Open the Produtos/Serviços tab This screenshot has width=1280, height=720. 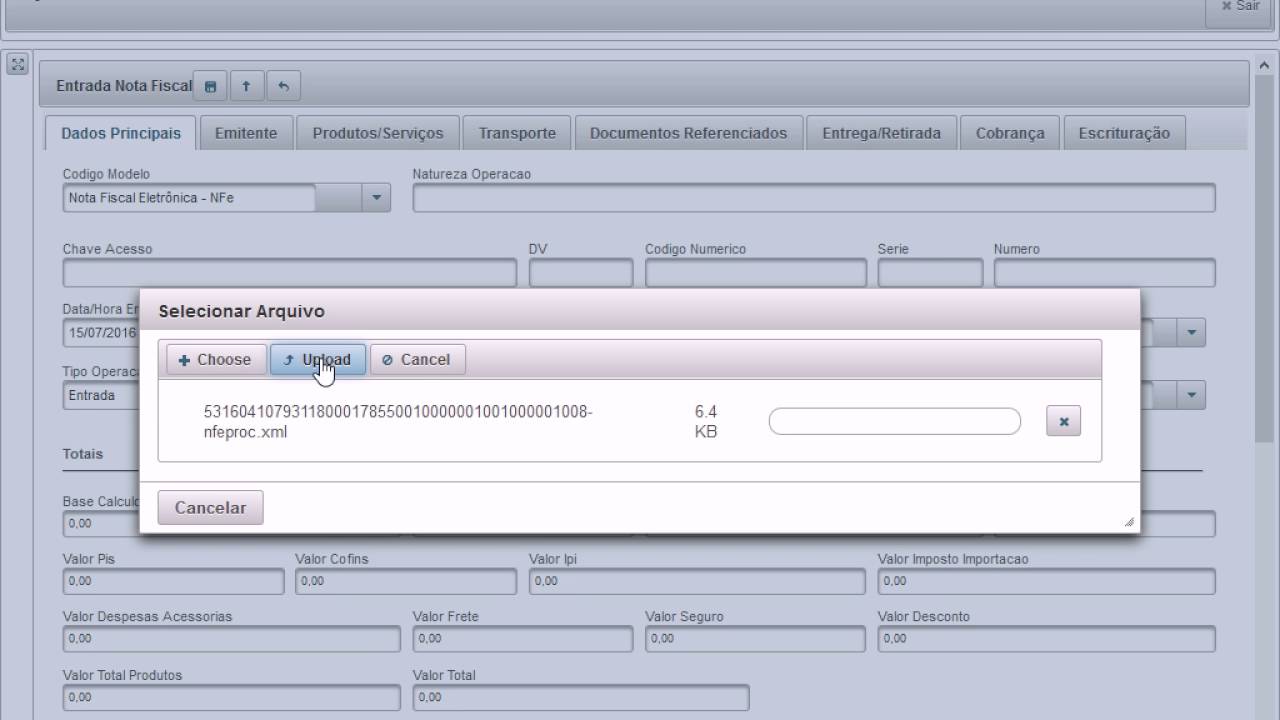pyautogui.click(x=378, y=133)
